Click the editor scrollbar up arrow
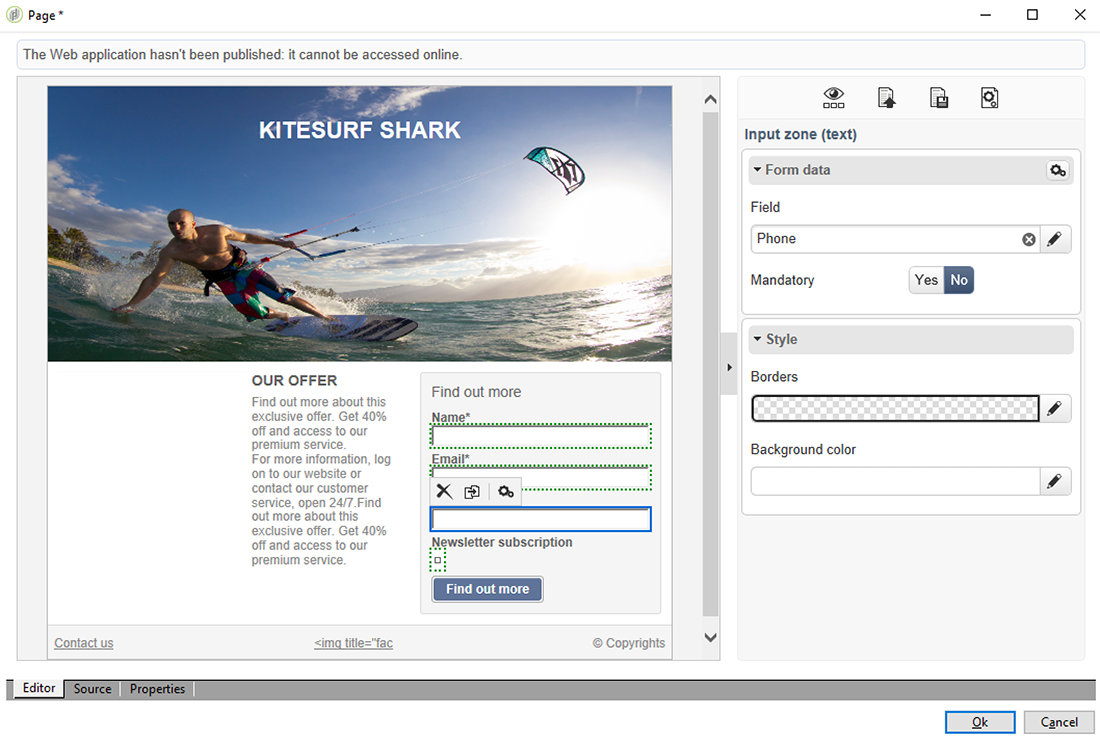This screenshot has height=741, width=1100. (711, 100)
